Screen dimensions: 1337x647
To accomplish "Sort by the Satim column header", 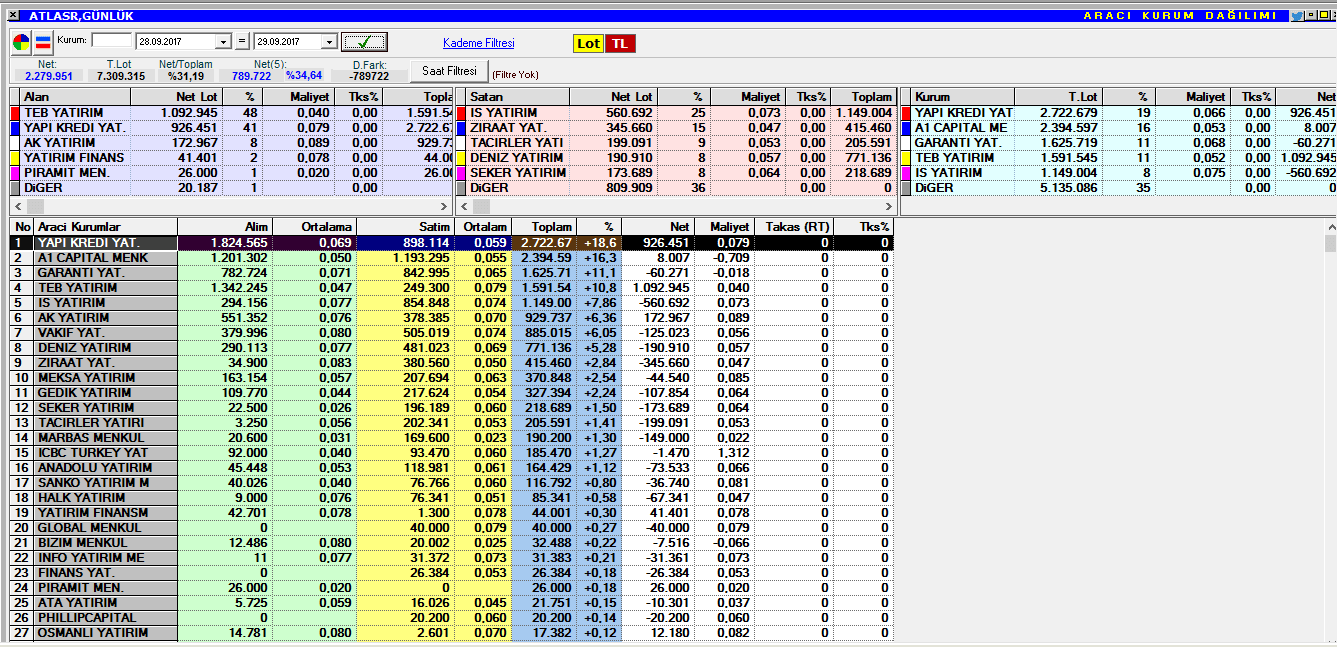I will 405,227.
